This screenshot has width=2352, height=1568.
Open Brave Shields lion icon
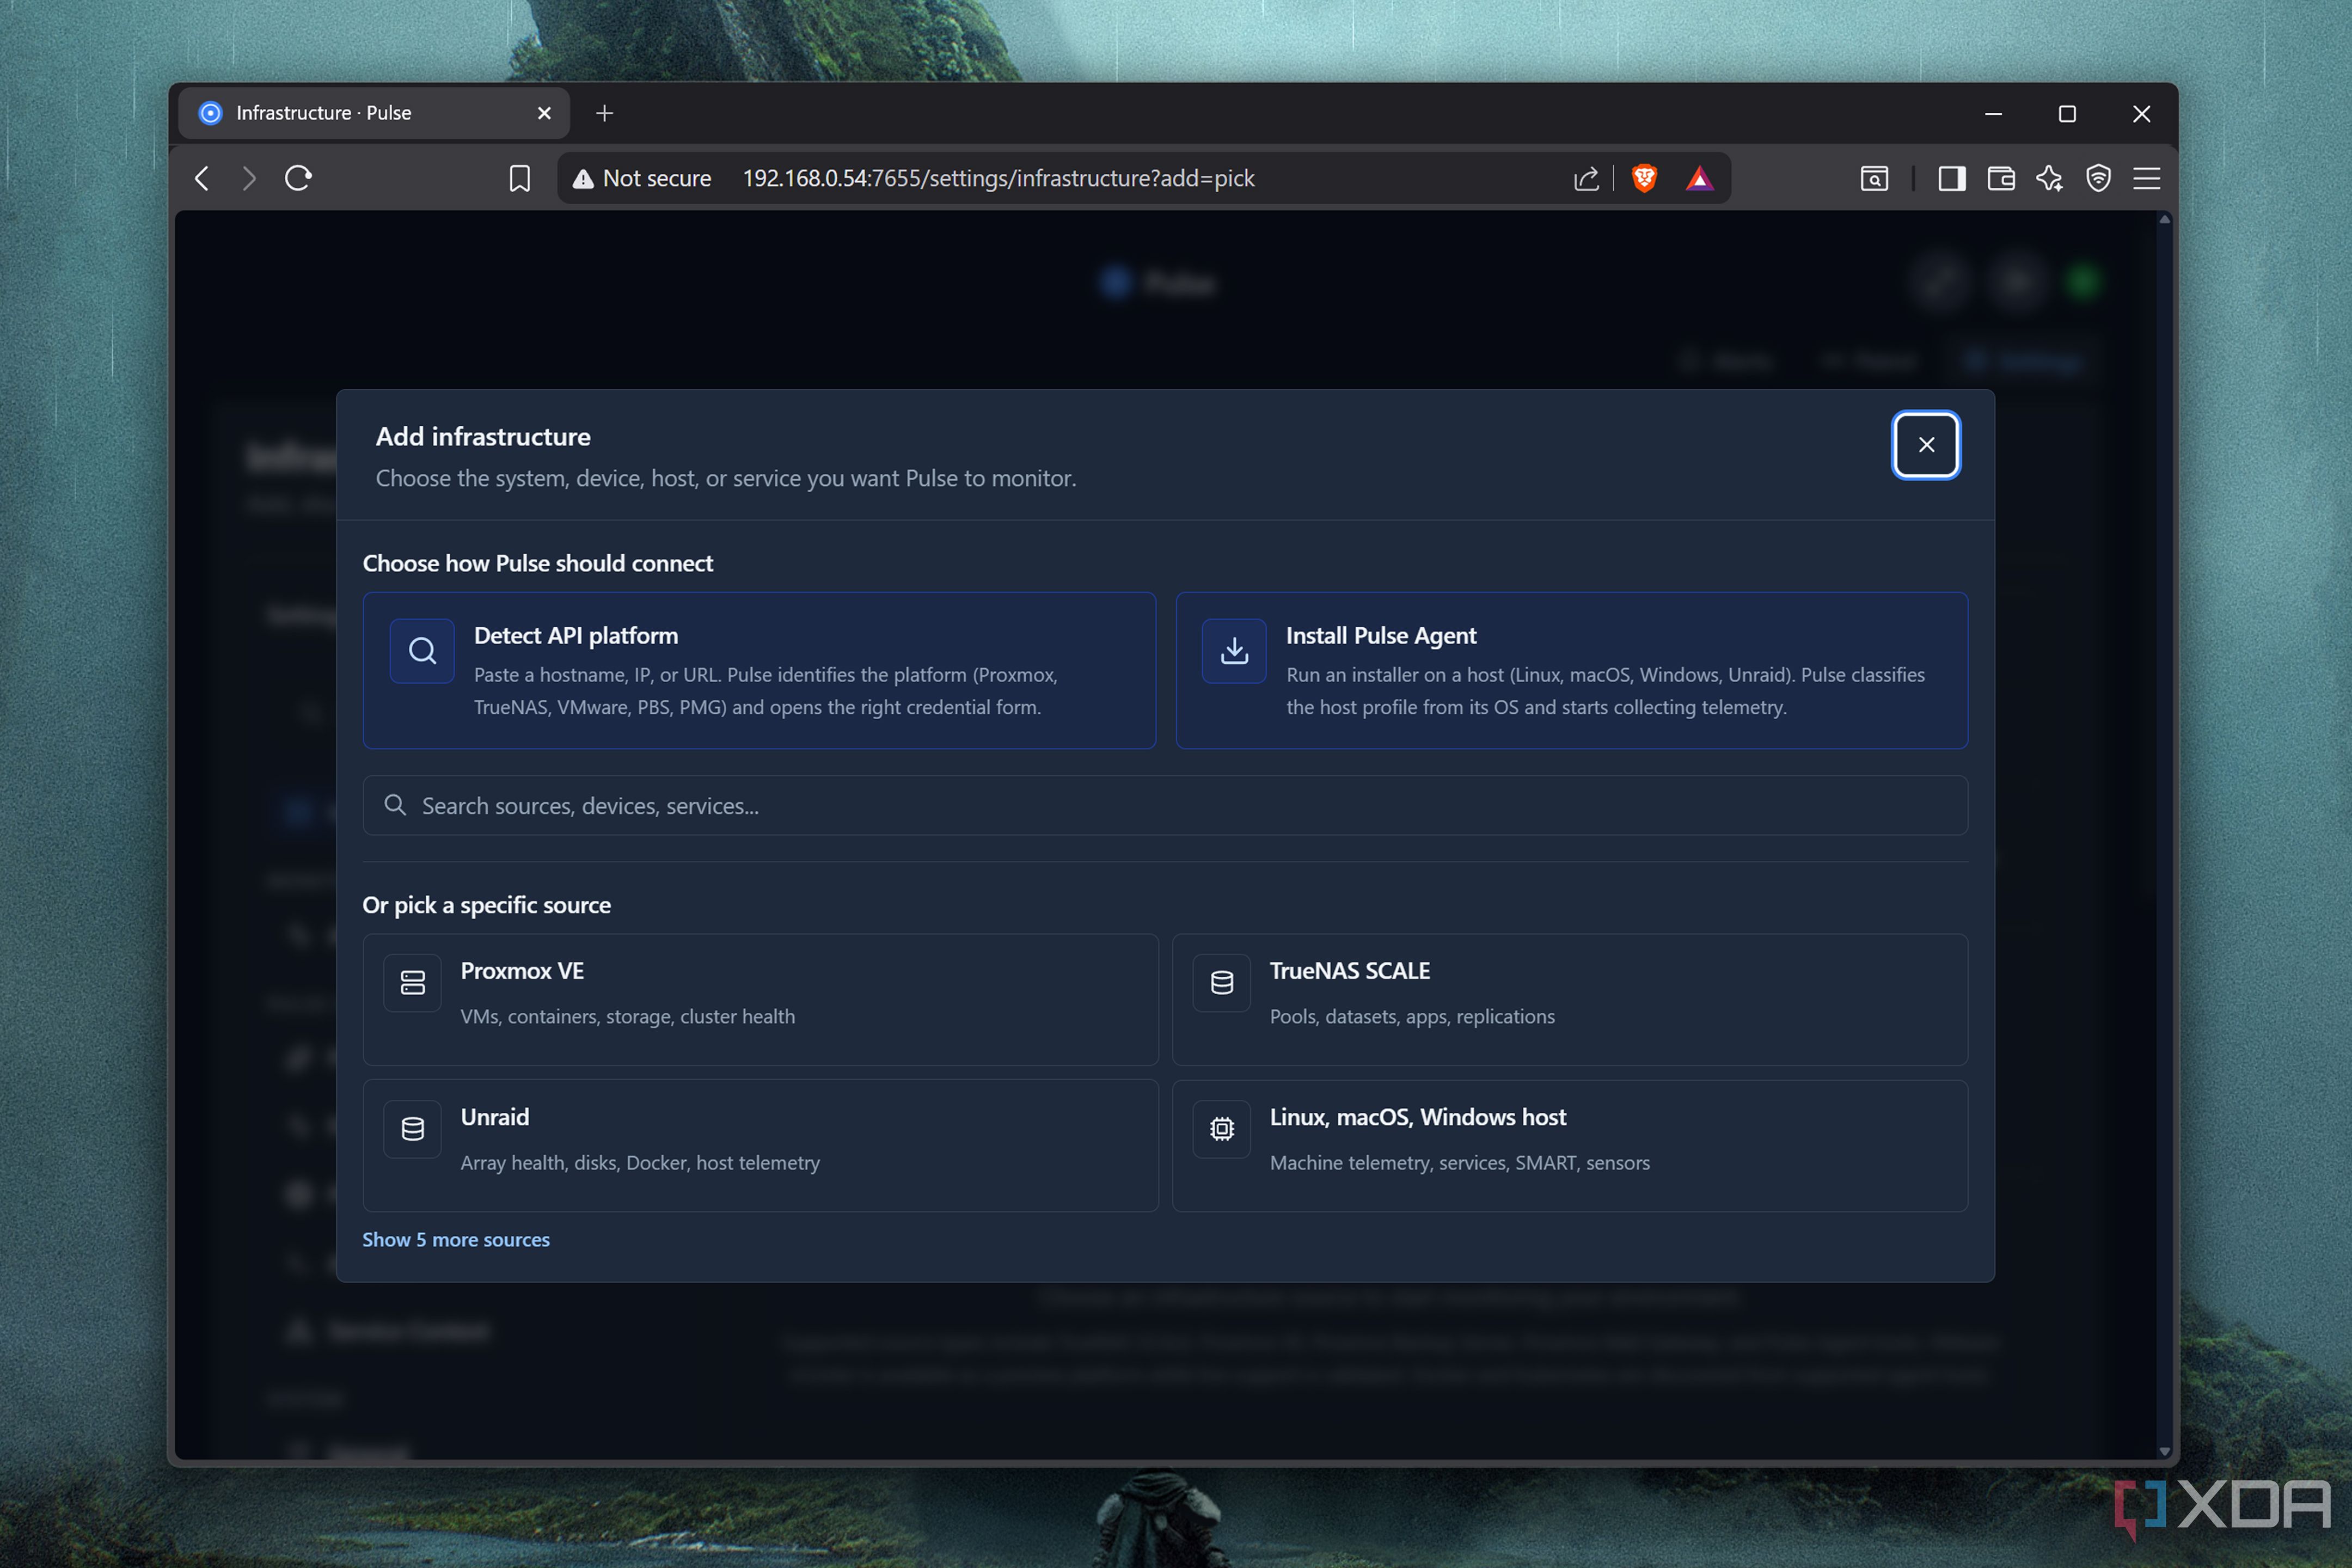click(x=1644, y=178)
